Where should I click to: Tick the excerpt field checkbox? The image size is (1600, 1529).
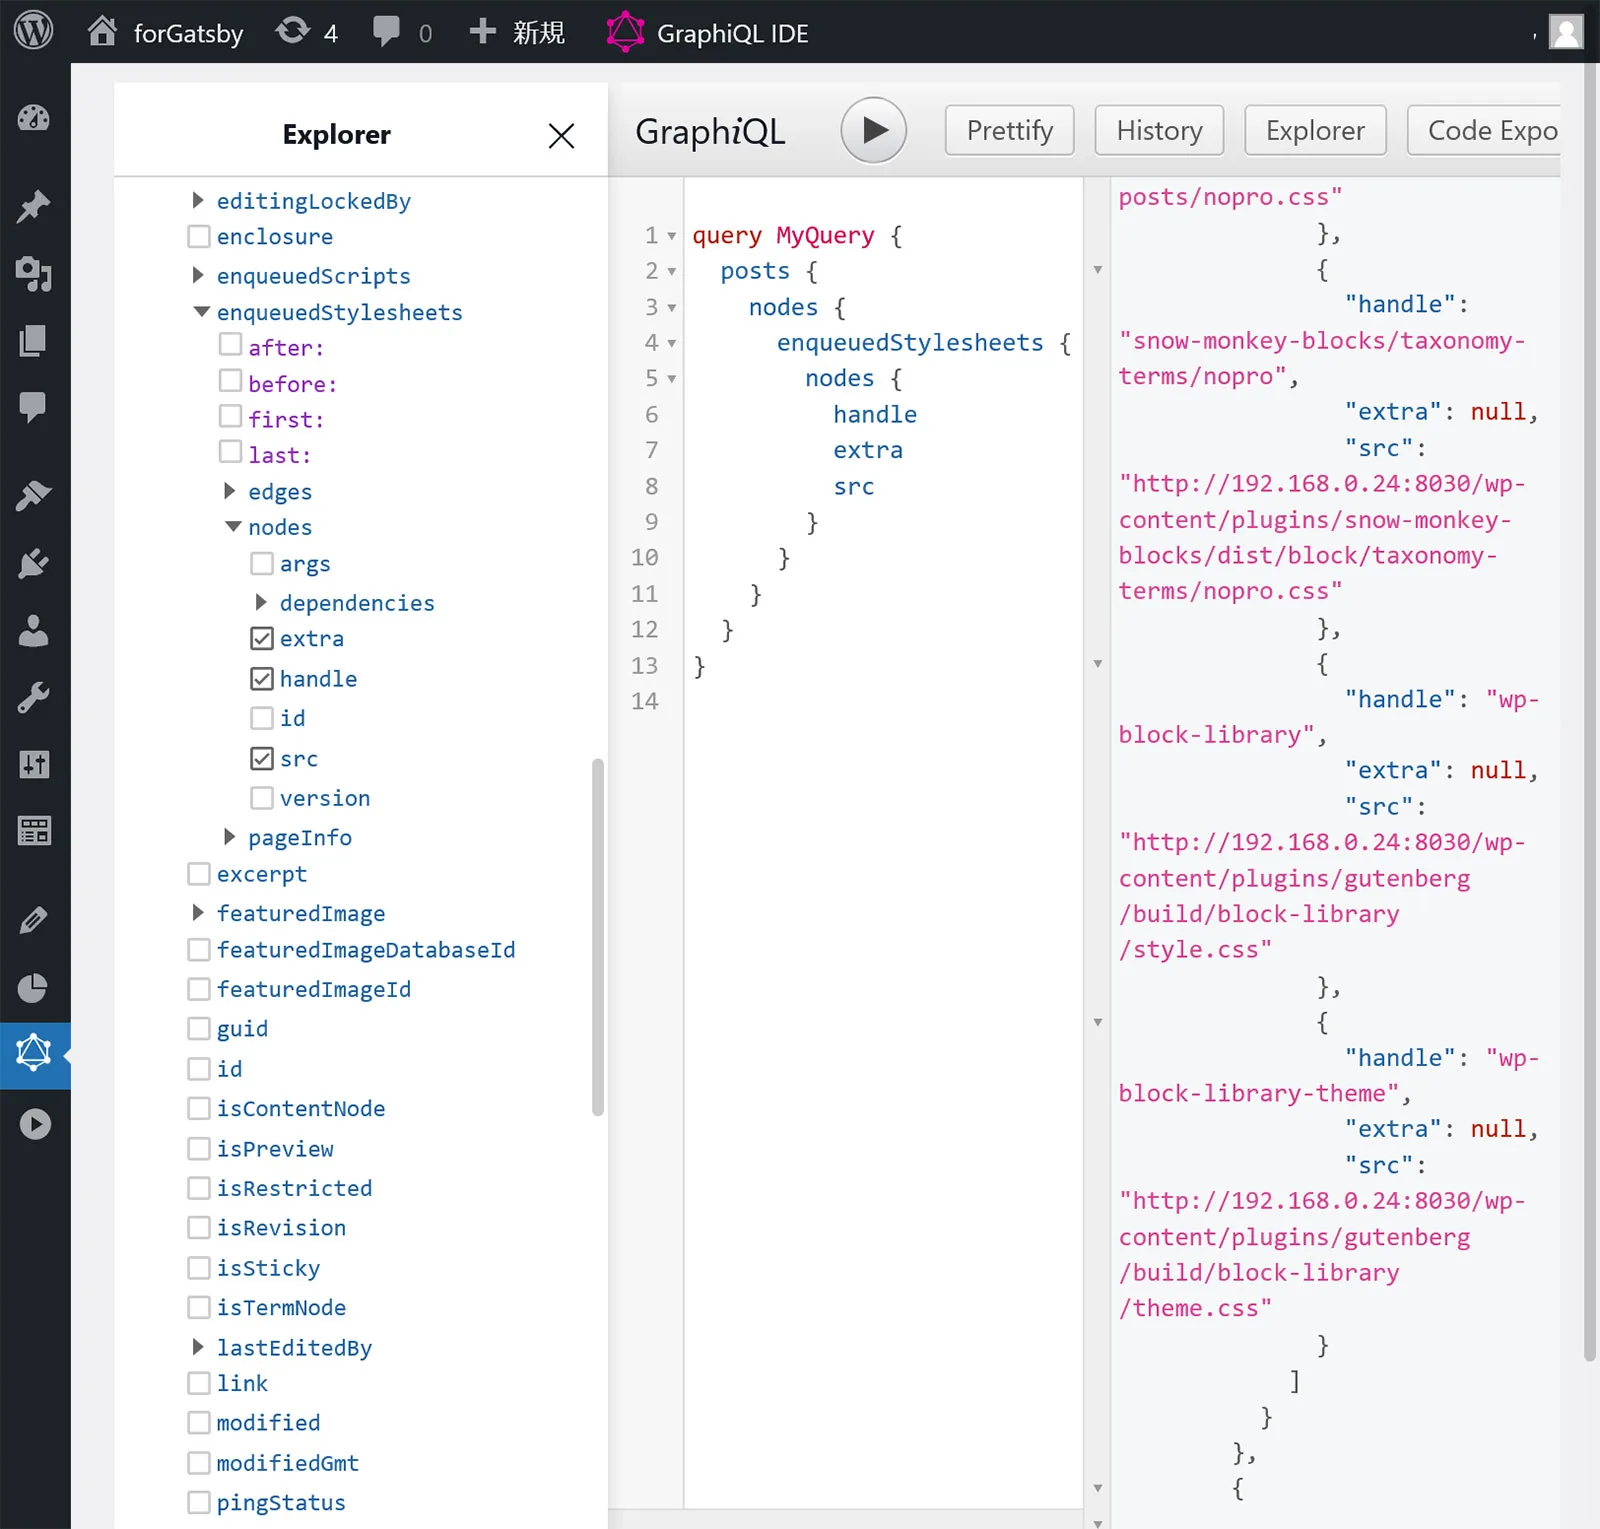pos(199,875)
